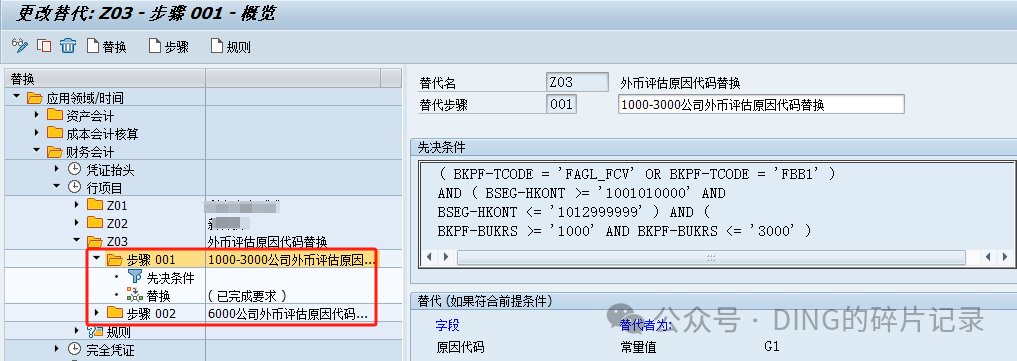Expand the Z02 substitution folder
1017x361 pixels.
(x=77, y=223)
